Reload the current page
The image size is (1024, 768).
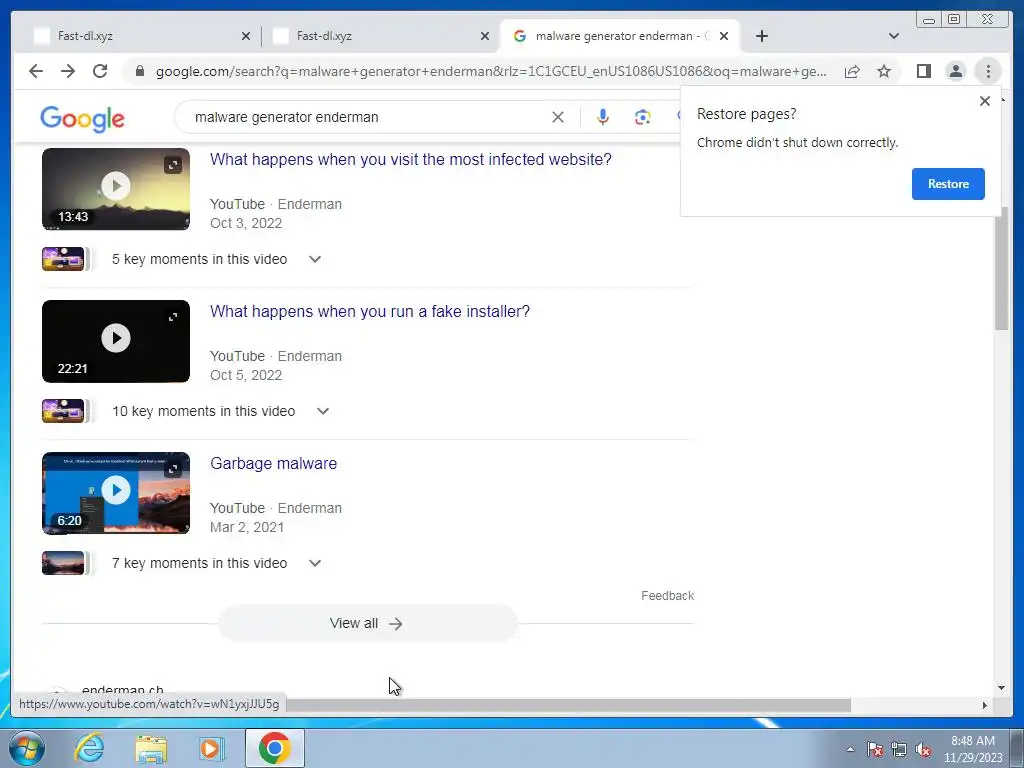100,71
